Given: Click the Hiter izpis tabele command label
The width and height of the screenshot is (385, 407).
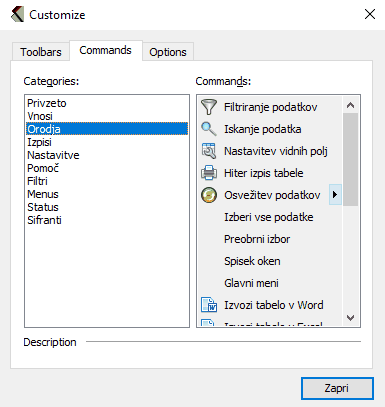Looking at the screenshot, I should tap(263, 173).
